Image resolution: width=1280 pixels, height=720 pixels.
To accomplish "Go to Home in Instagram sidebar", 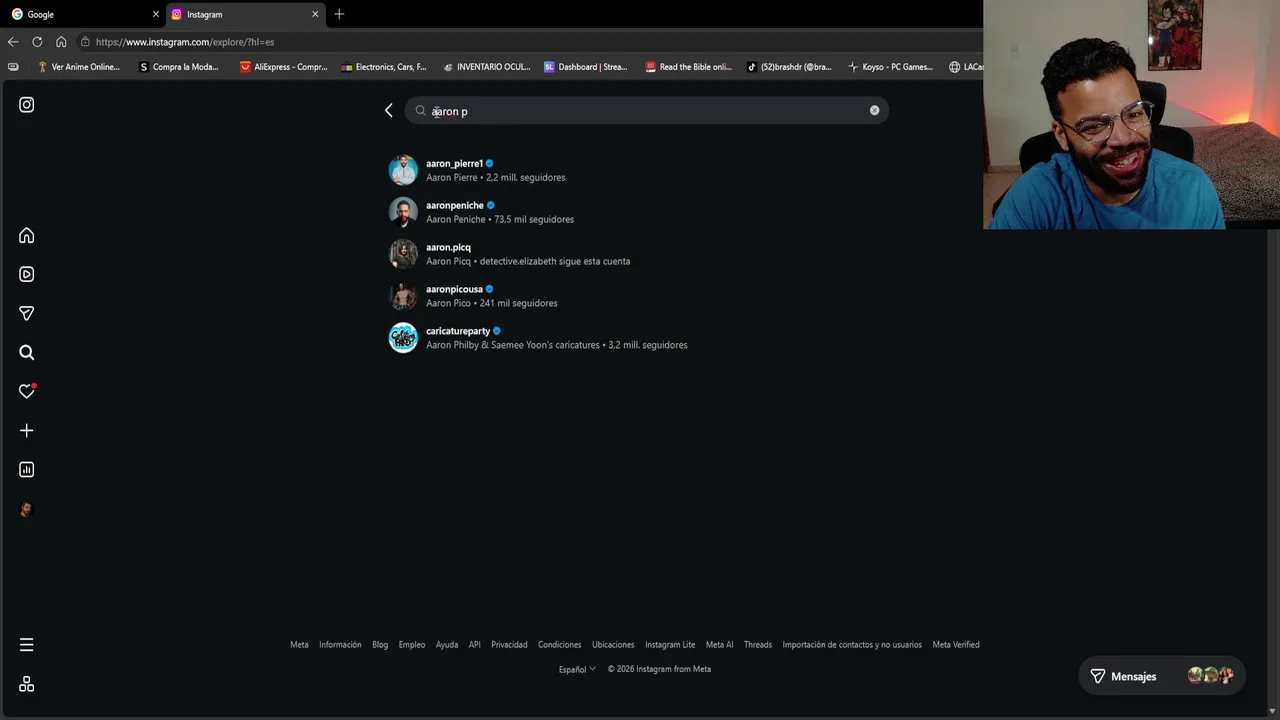I will point(27,236).
